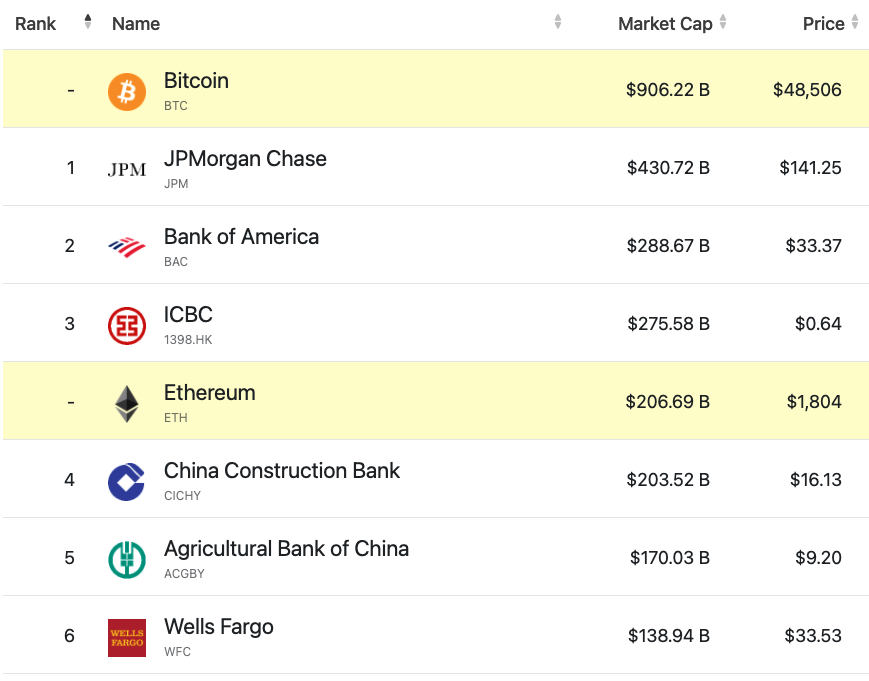Viewport: 869px width, 681px height.
Task: Click the Wells Fargo red logo
Action: click(x=127, y=638)
